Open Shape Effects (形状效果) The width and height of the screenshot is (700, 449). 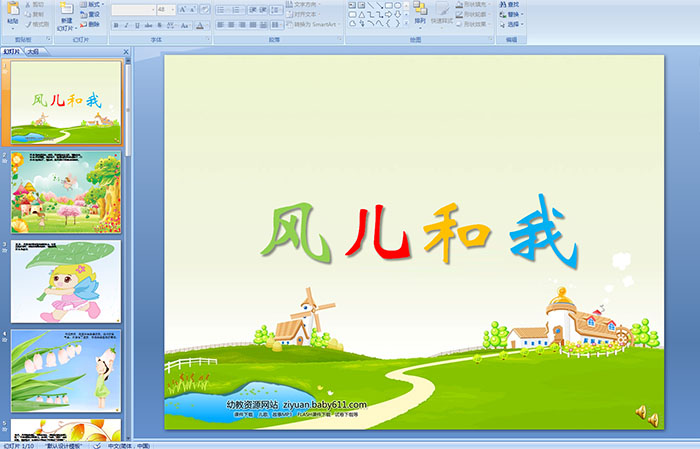[x=474, y=24]
